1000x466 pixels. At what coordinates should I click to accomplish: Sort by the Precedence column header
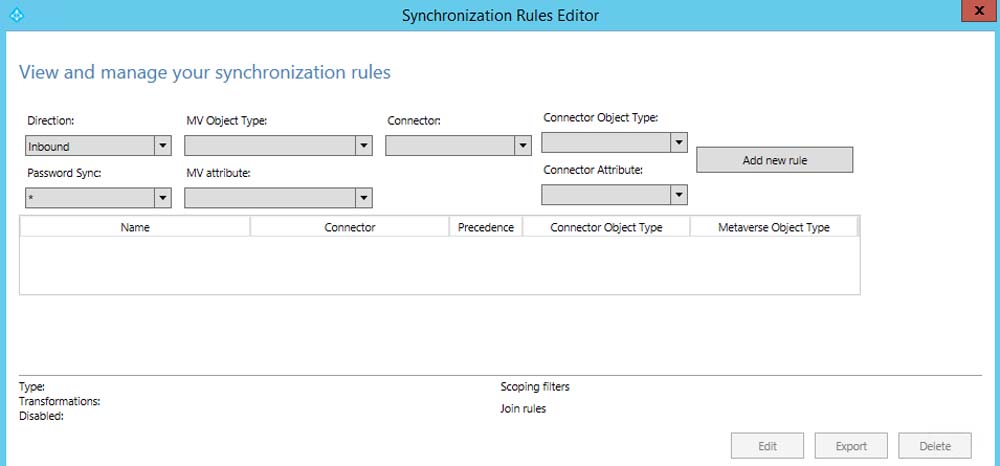485,227
